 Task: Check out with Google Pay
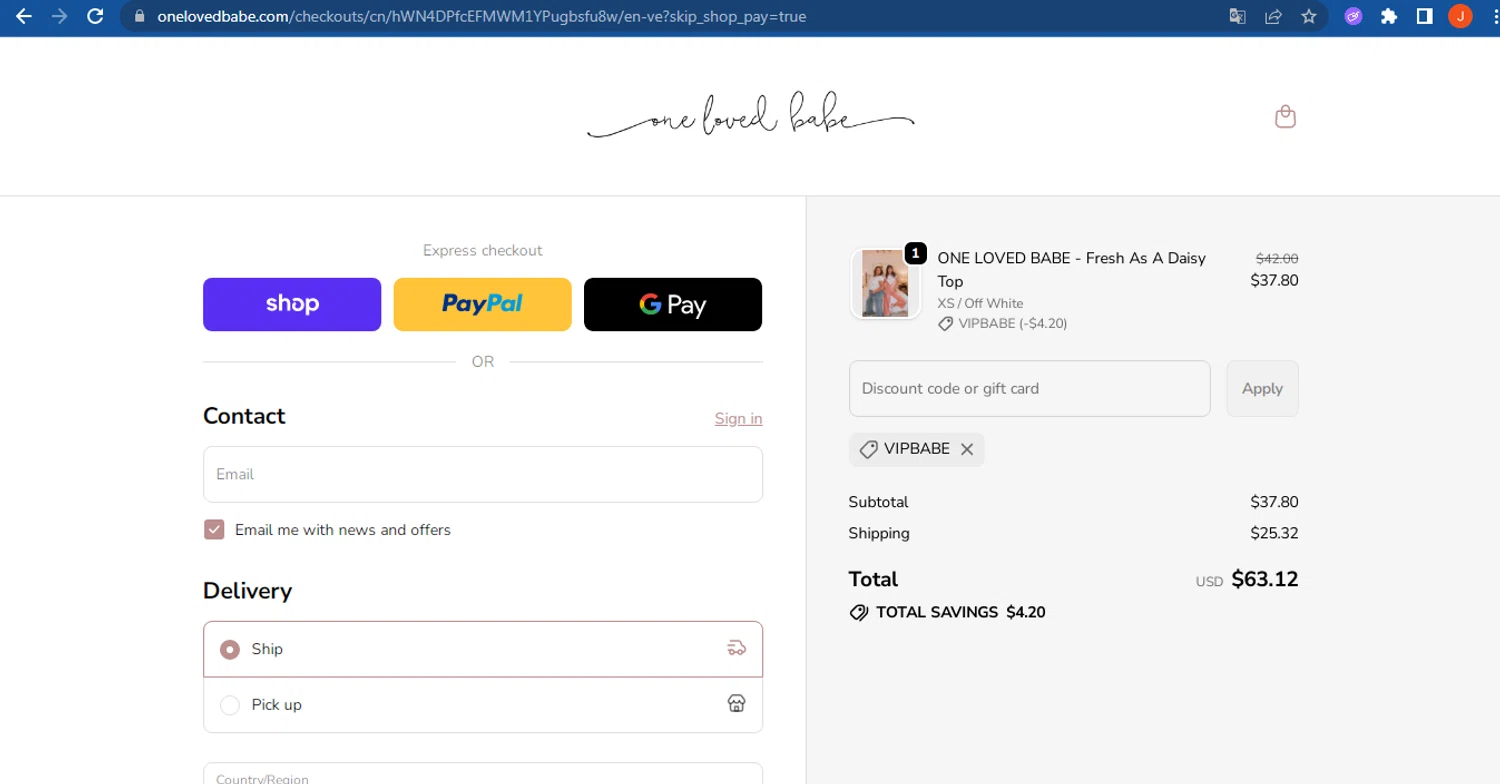tap(673, 304)
